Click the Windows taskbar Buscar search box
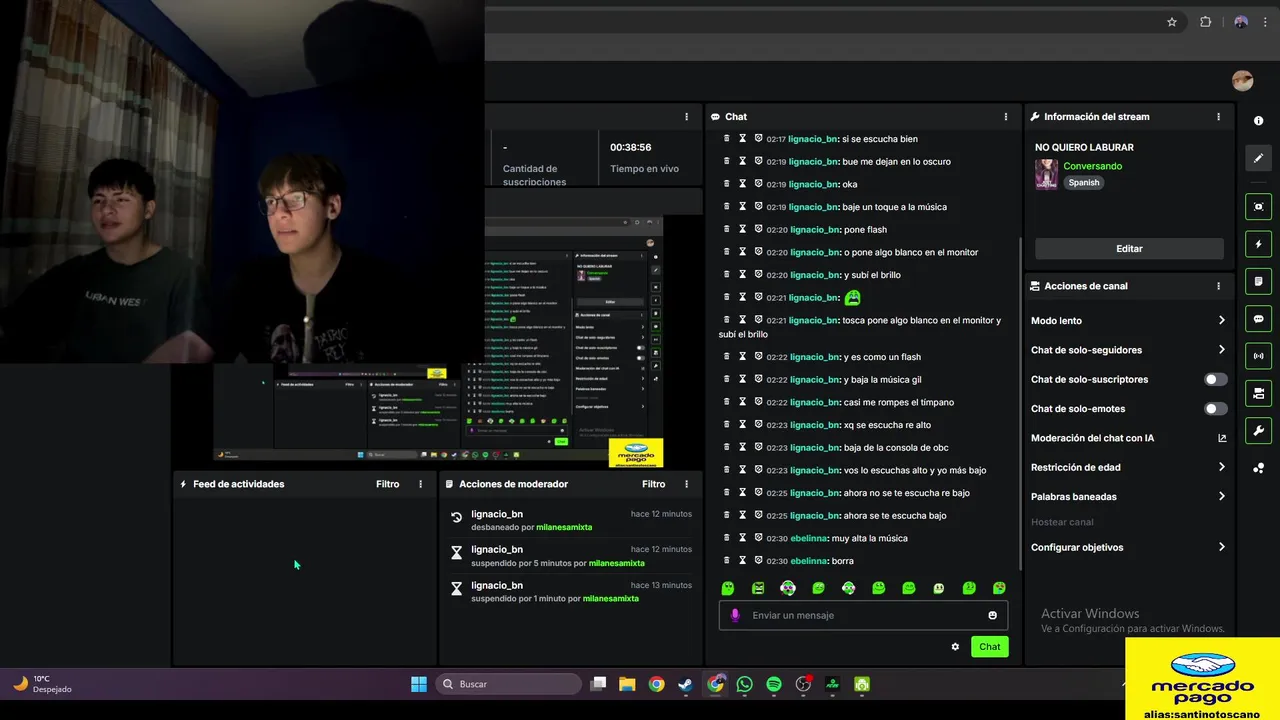Viewport: 1280px width, 720px height. (509, 684)
